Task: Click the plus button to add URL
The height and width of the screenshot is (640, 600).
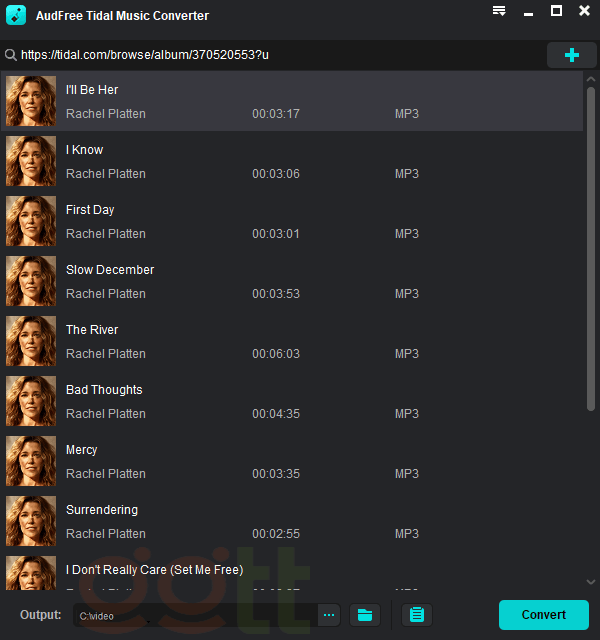Action: (571, 55)
